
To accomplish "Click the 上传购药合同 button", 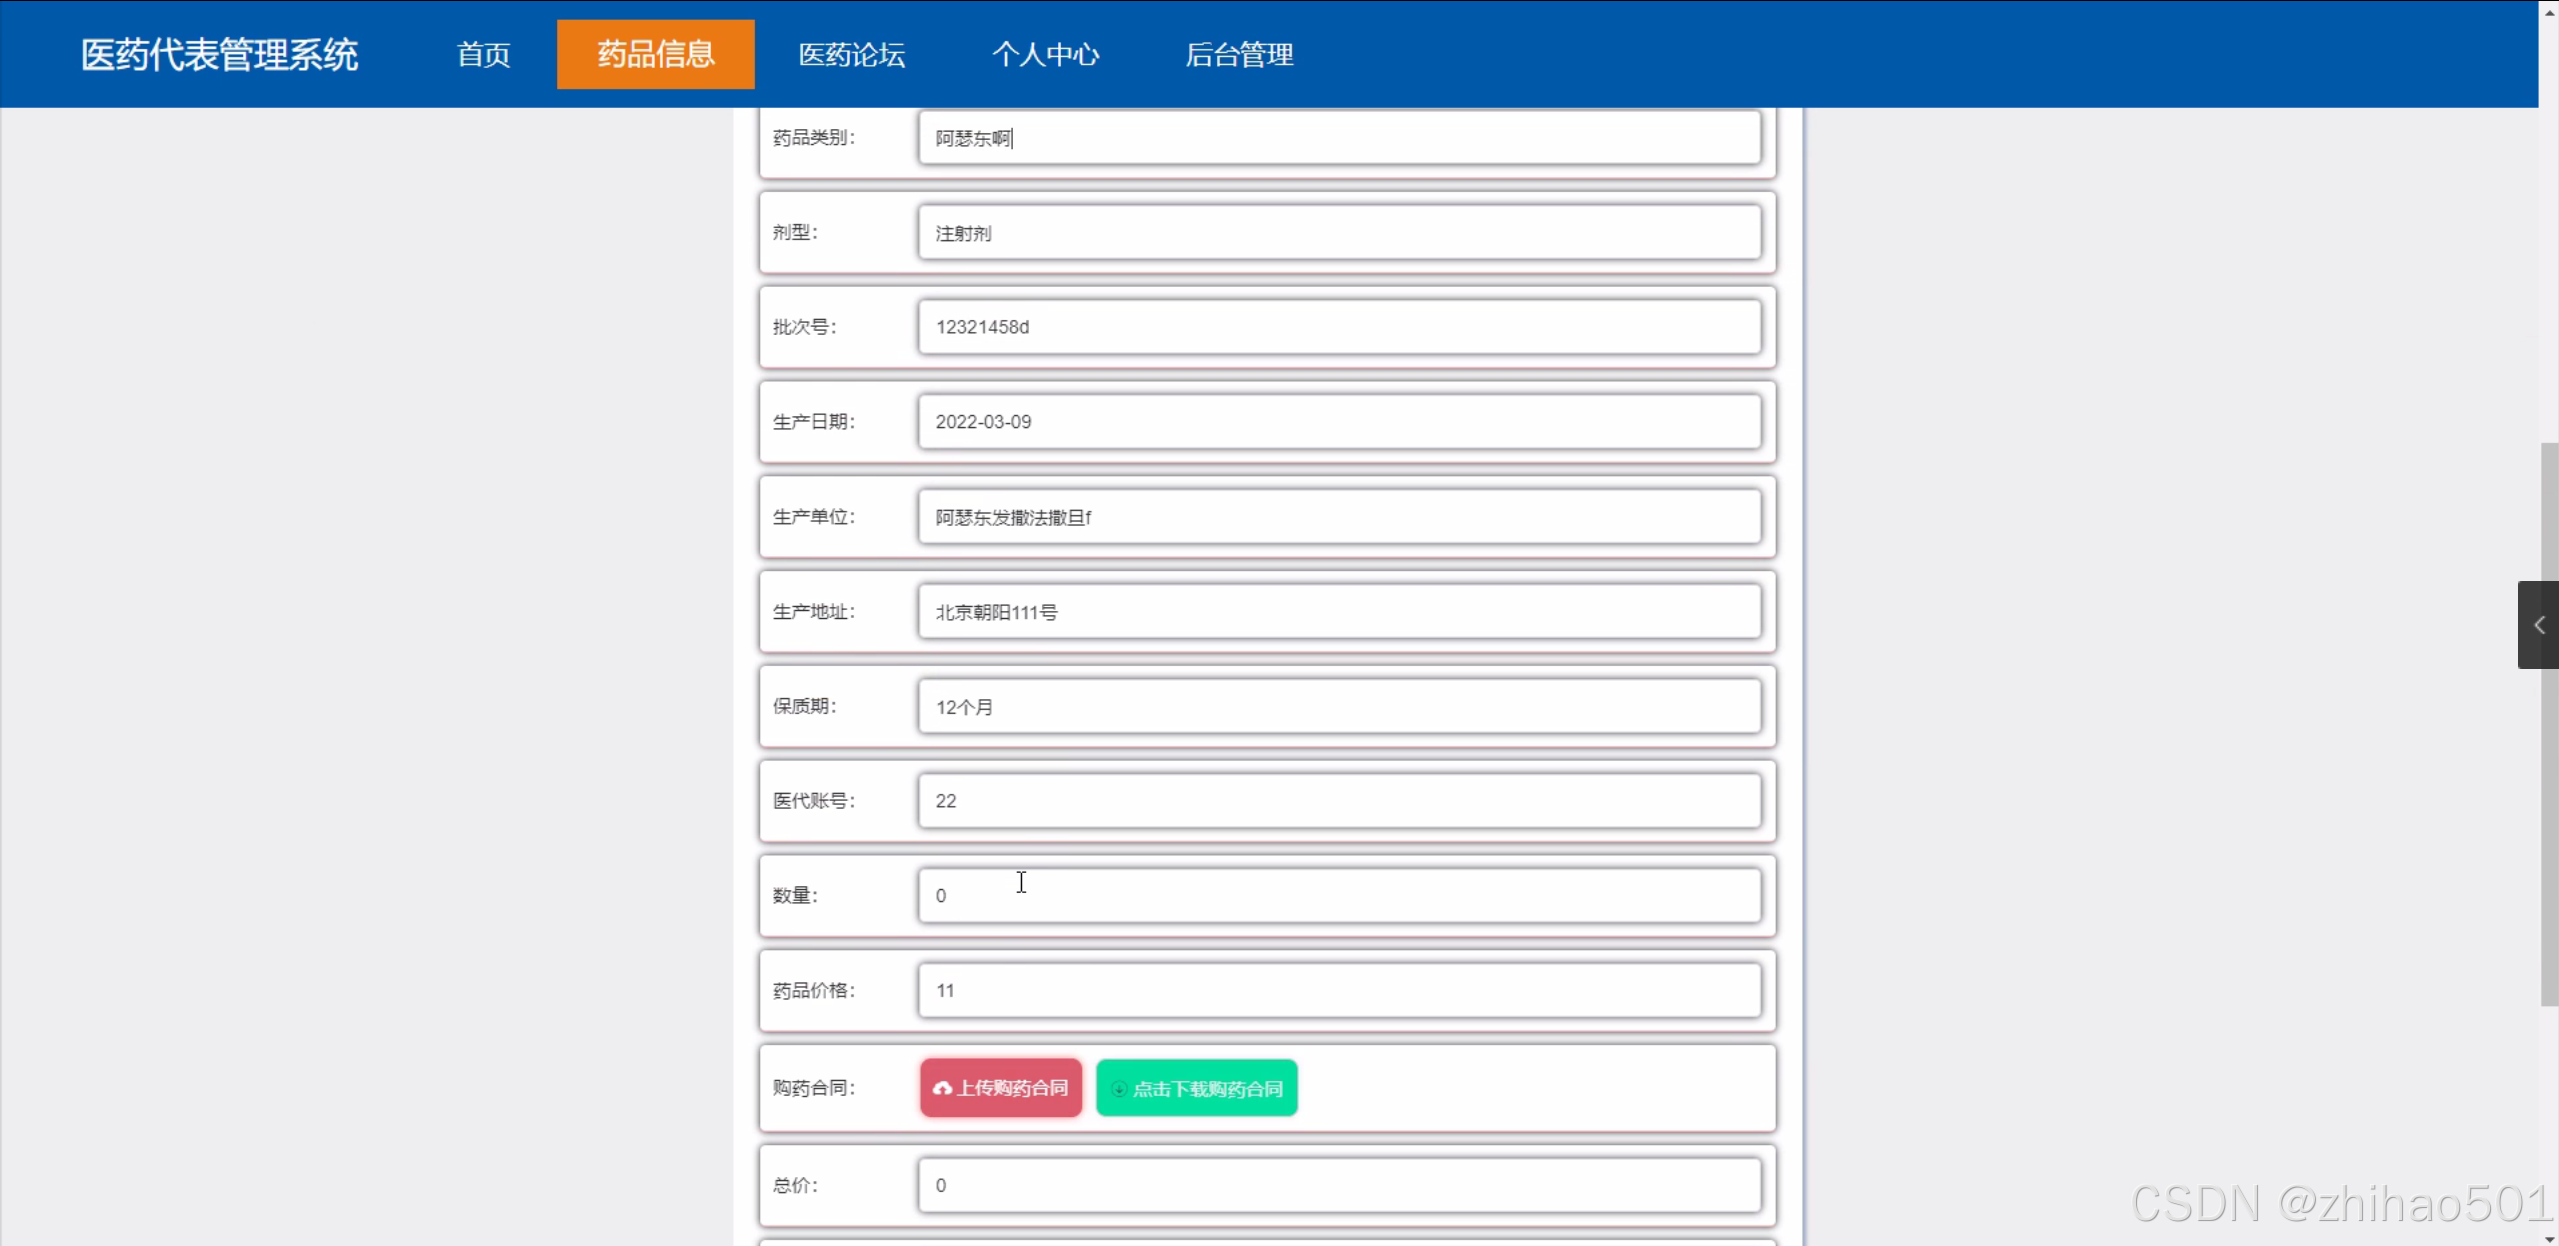I will [1001, 1088].
